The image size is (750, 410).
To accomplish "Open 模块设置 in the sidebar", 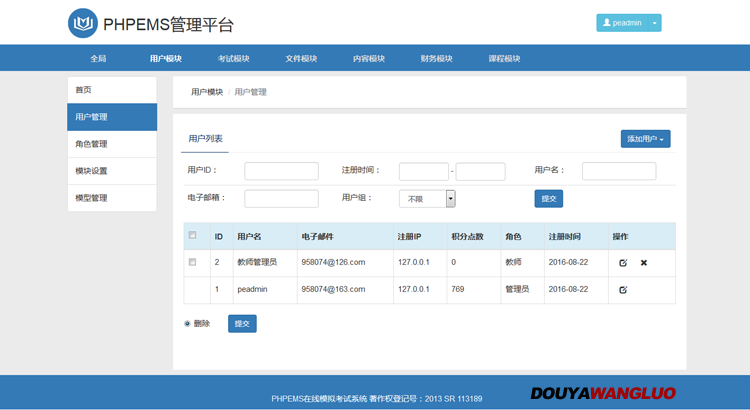I will [112, 171].
